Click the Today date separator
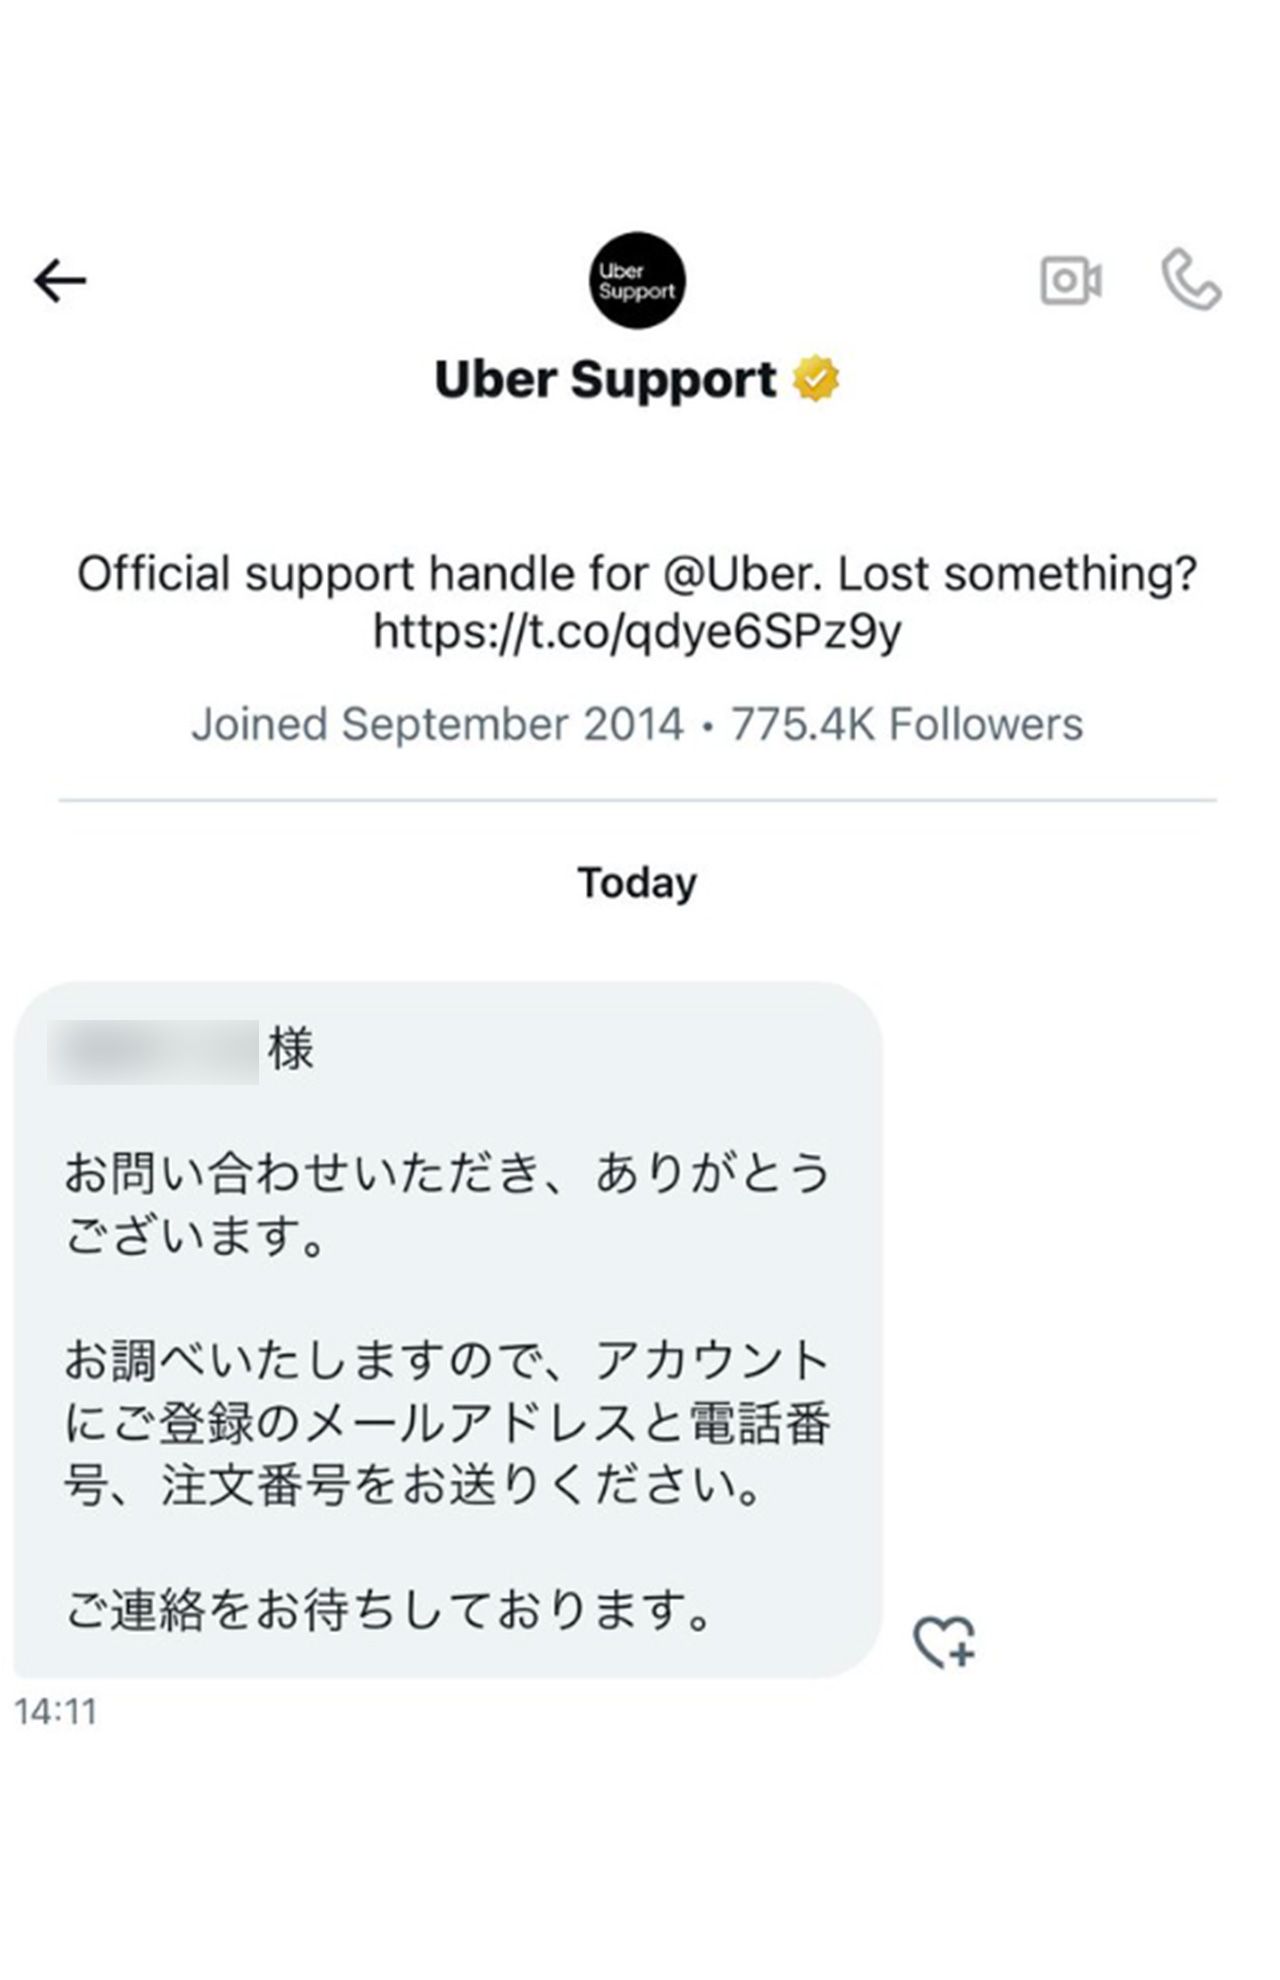Screen dimensions: 1280x1980 636,881
